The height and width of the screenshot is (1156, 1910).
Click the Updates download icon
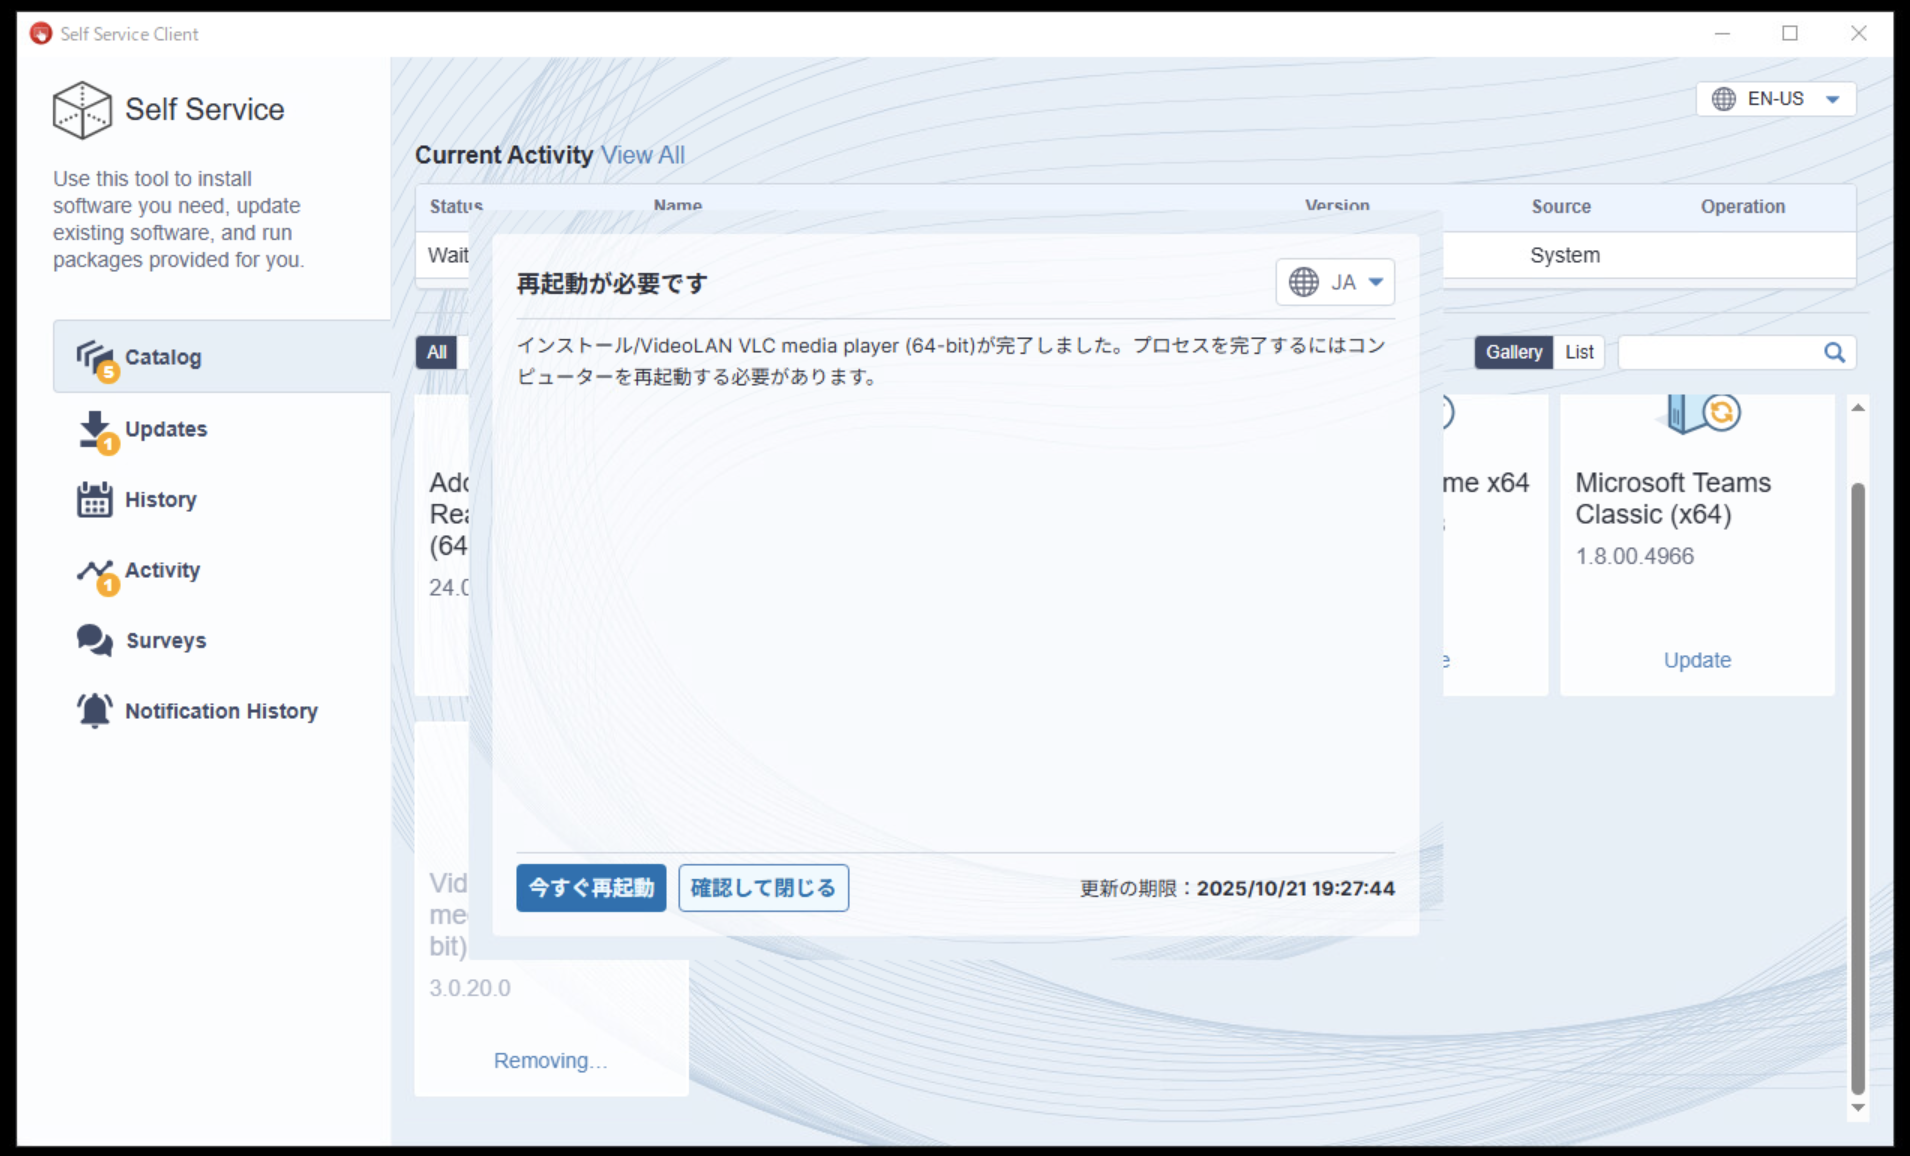coord(95,430)
